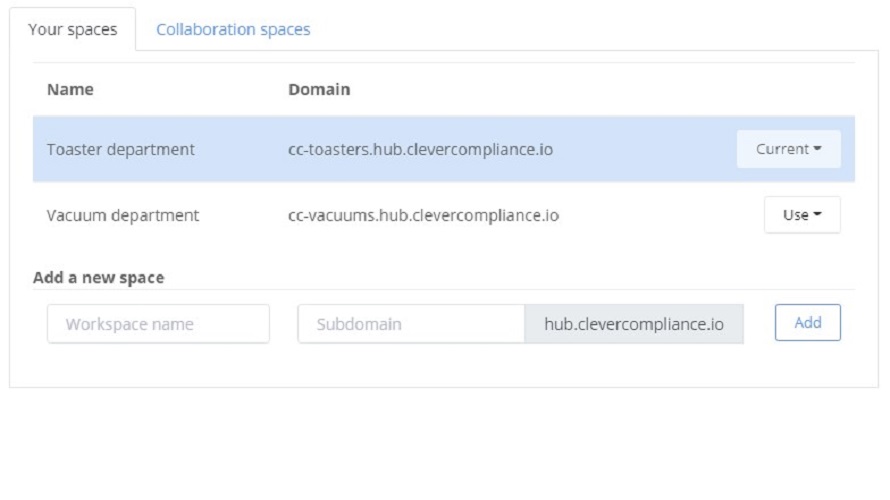
Task: Click the cc-toasters.hub.clevercompliance.io domain text
Action: (x=420, y=150)
